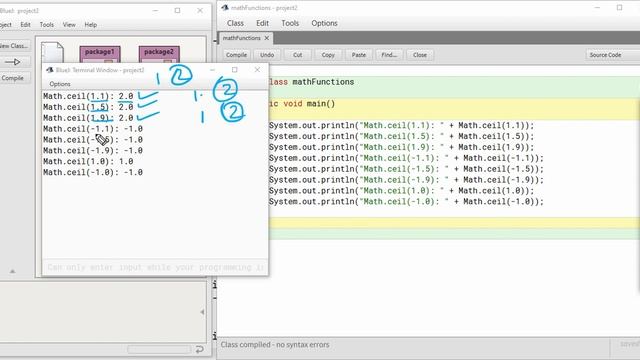Open the Class menu in the editor

coord(235,23)
